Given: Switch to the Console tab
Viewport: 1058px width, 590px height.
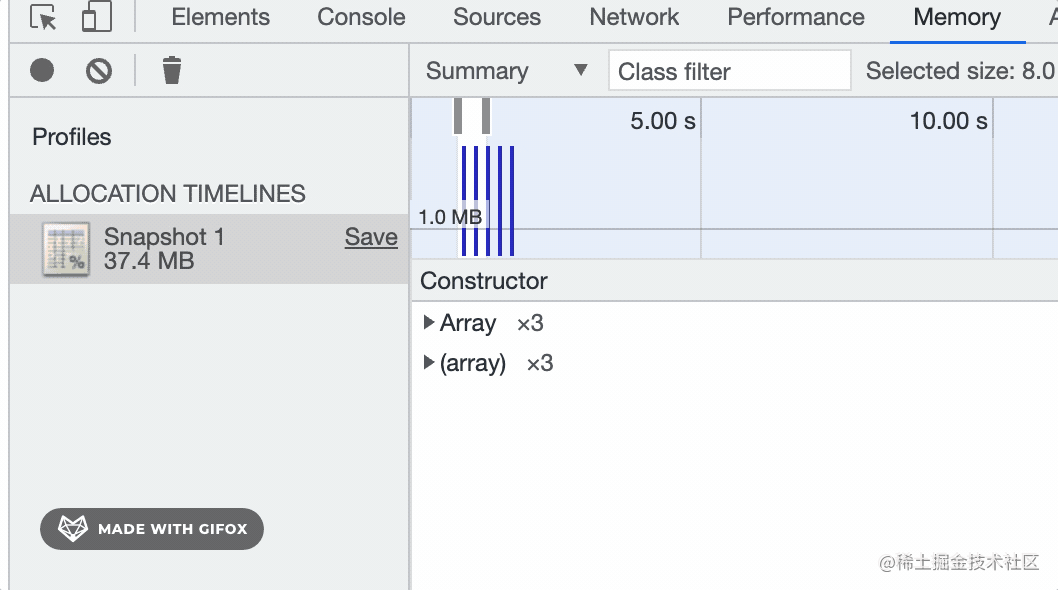Looking at the screenshot, I should [x=361, y=17].
